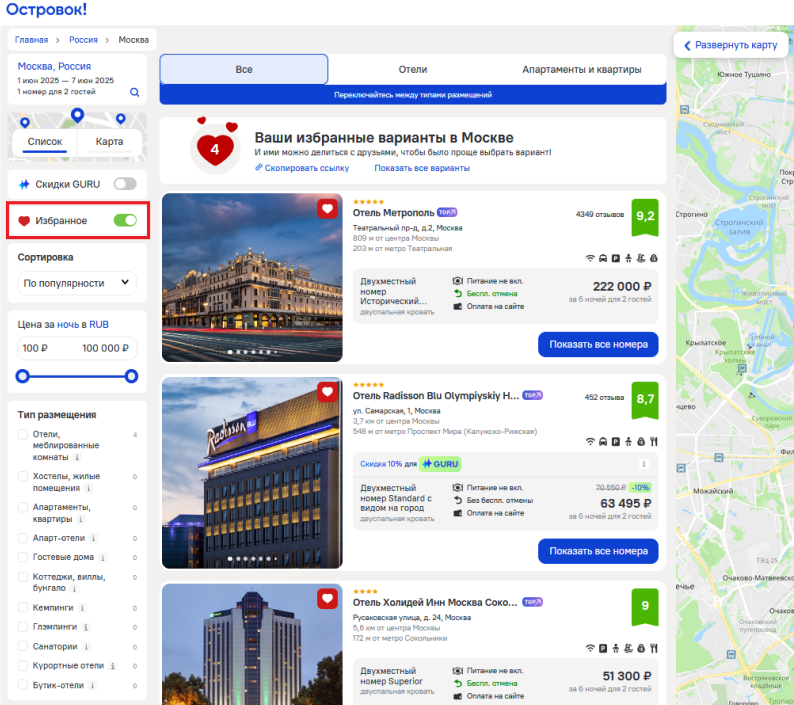The height and width of the screenshot is (705, 794).
Task: Check Коттеджи, виллы, бунгало checkbox
Action: pyautogui.click(x=23, y=577)
